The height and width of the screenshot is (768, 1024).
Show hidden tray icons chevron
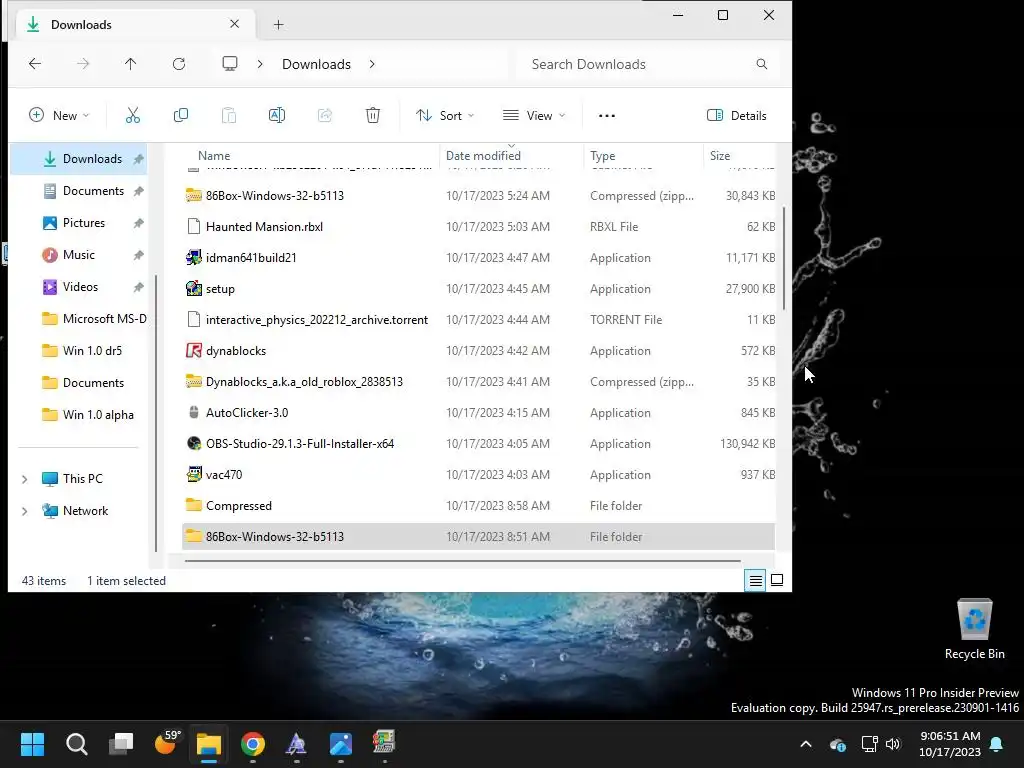tap(806, 744)
